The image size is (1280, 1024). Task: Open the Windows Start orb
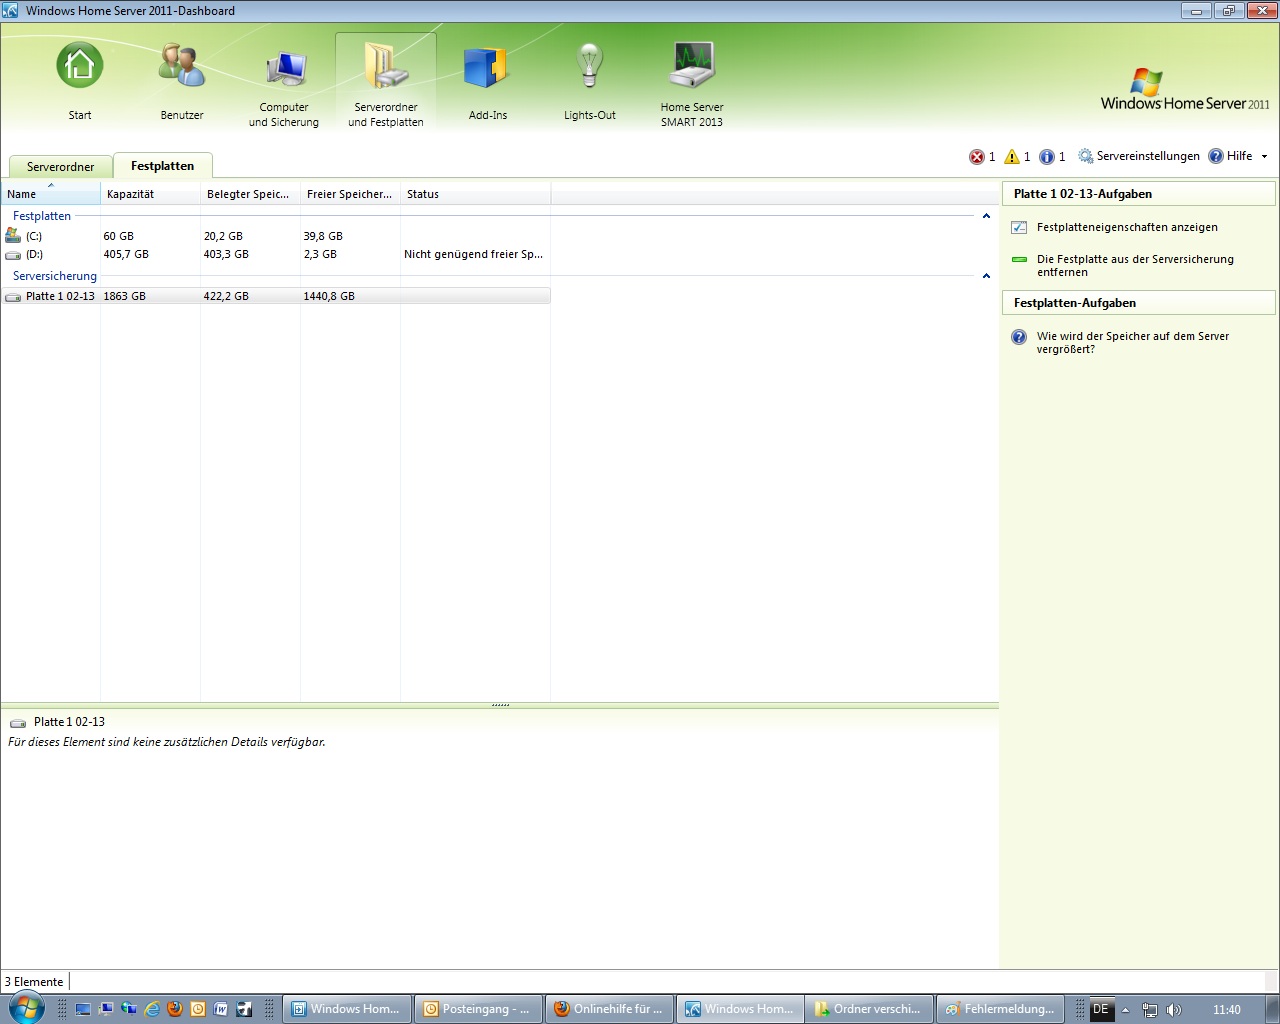pyautogui.click(x=26, y=1008)
